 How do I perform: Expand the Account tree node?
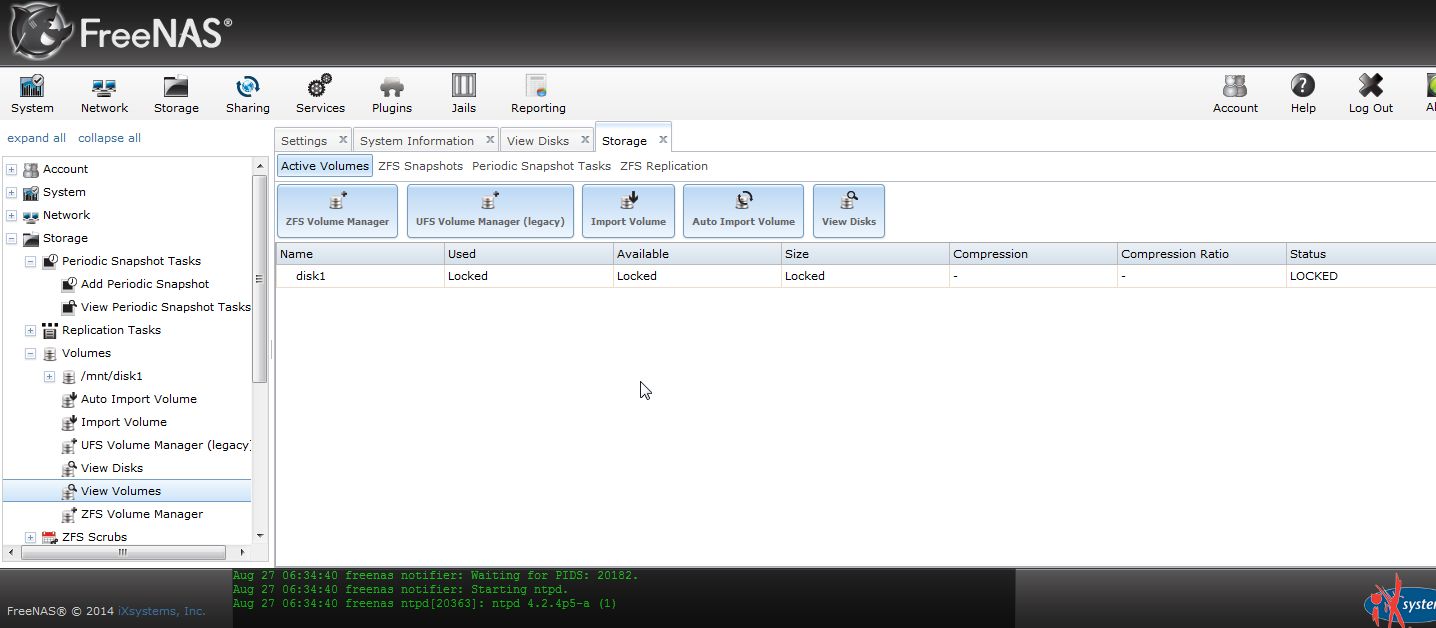tap(12, 169)
